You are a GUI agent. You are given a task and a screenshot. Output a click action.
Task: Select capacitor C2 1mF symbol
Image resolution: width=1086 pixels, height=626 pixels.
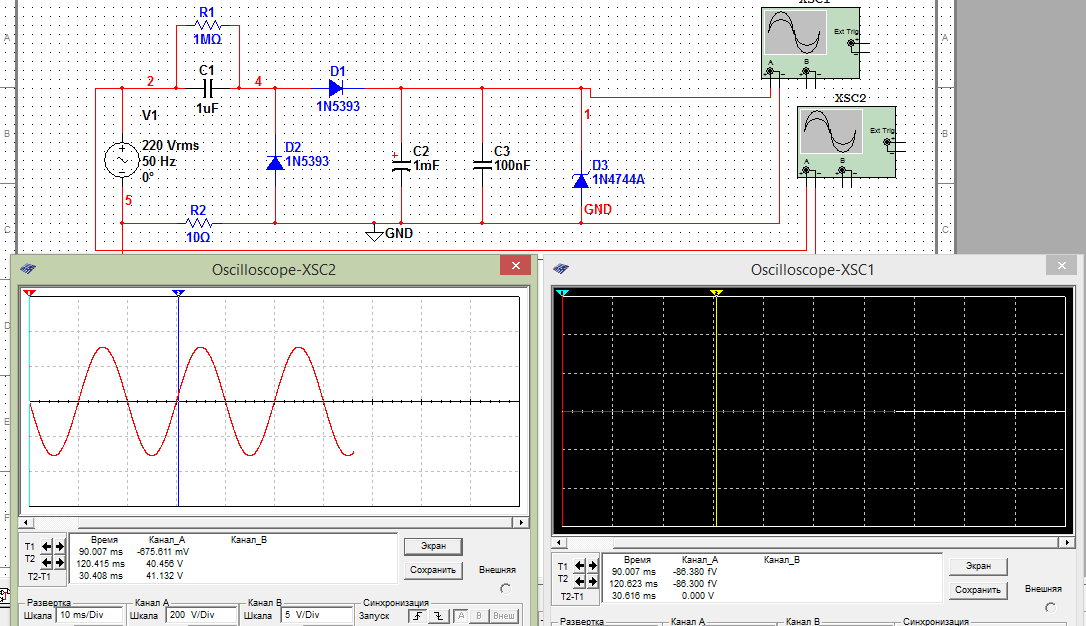click(x=401, y=165)
